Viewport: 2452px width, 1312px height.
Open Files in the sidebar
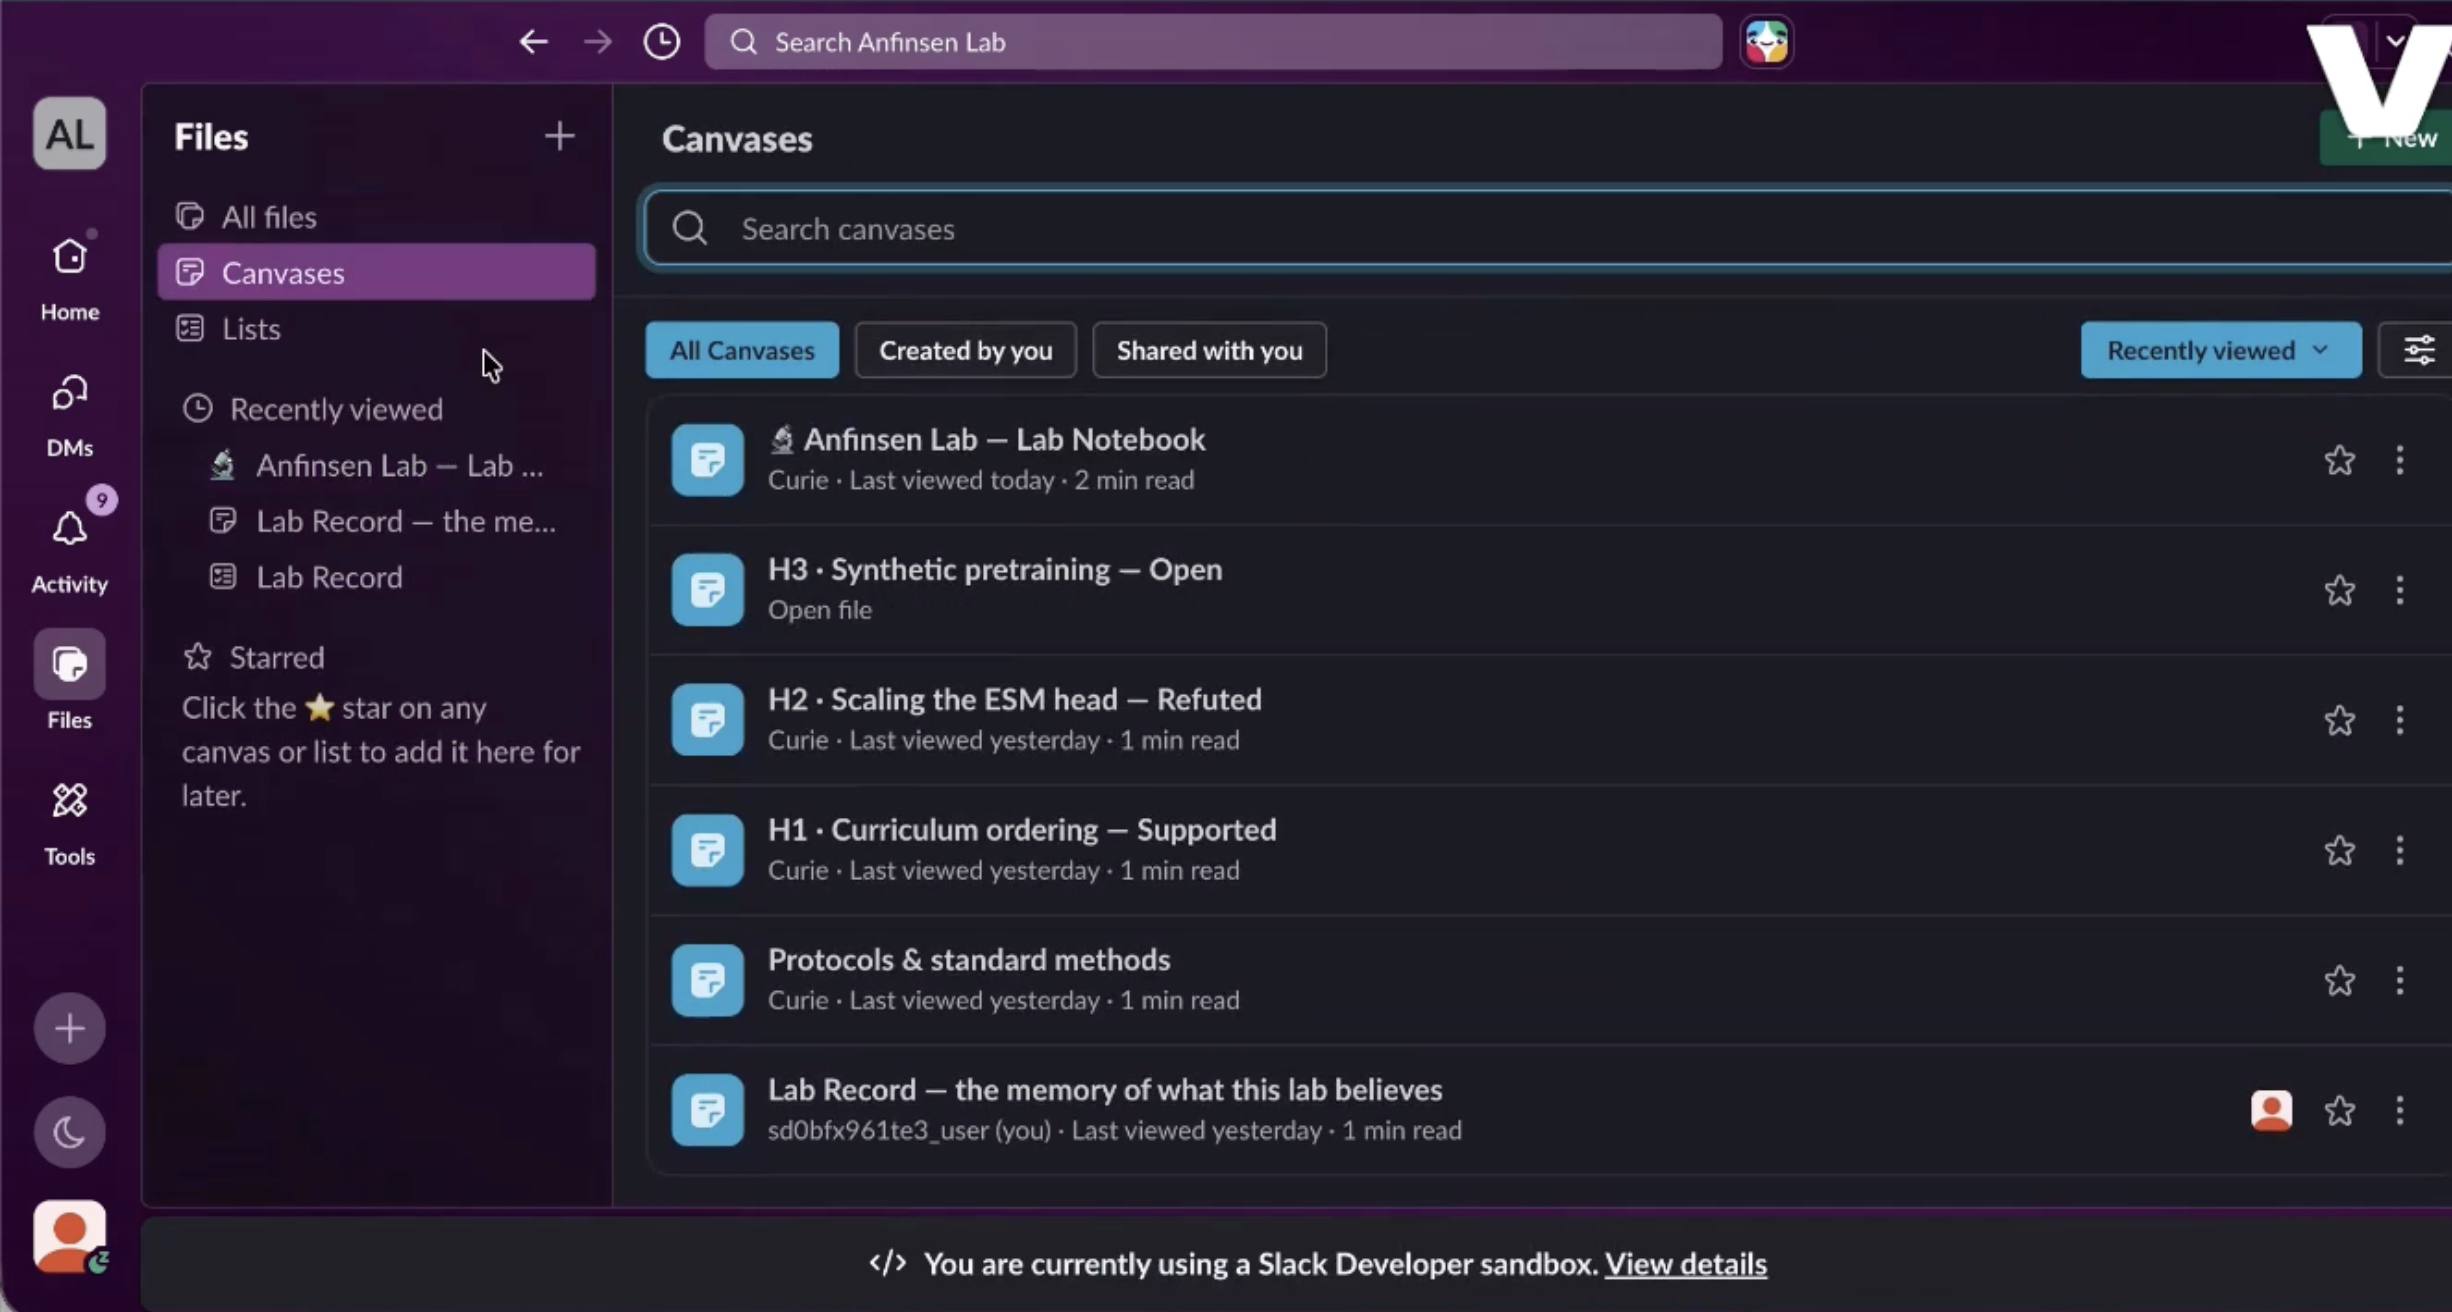pyautogui.click(x=69, y=680)
